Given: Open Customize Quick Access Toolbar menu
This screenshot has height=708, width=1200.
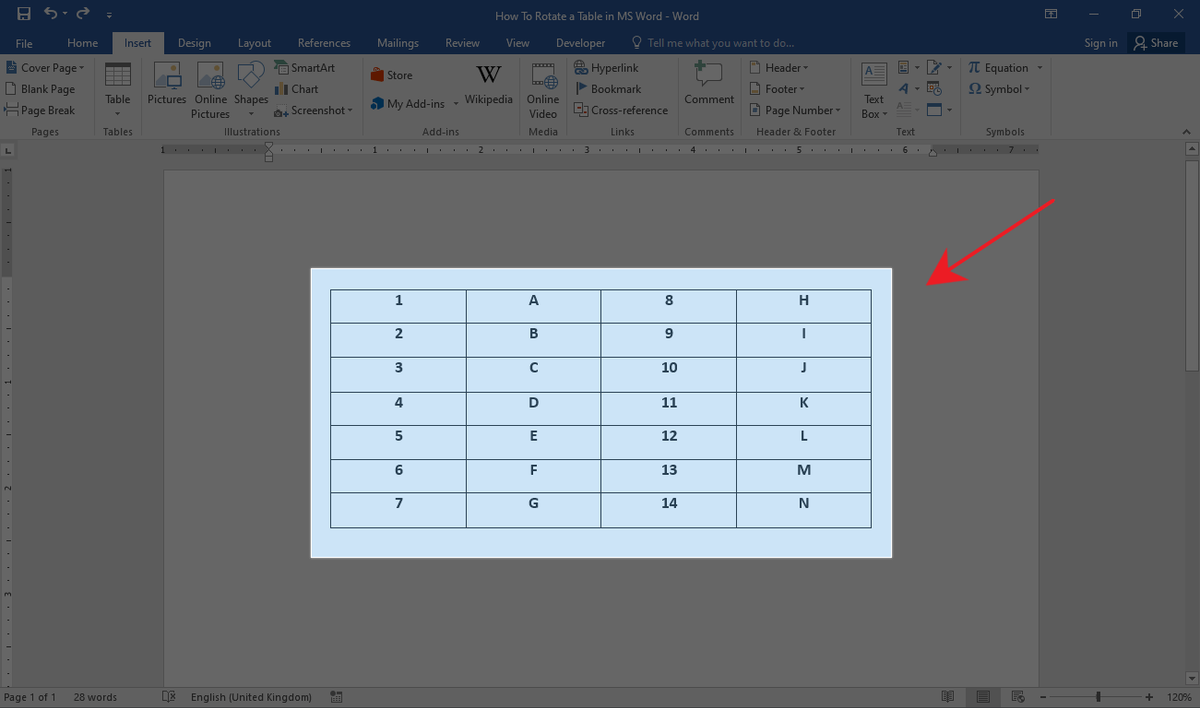Looking at the screenshot, I should 109,16.
